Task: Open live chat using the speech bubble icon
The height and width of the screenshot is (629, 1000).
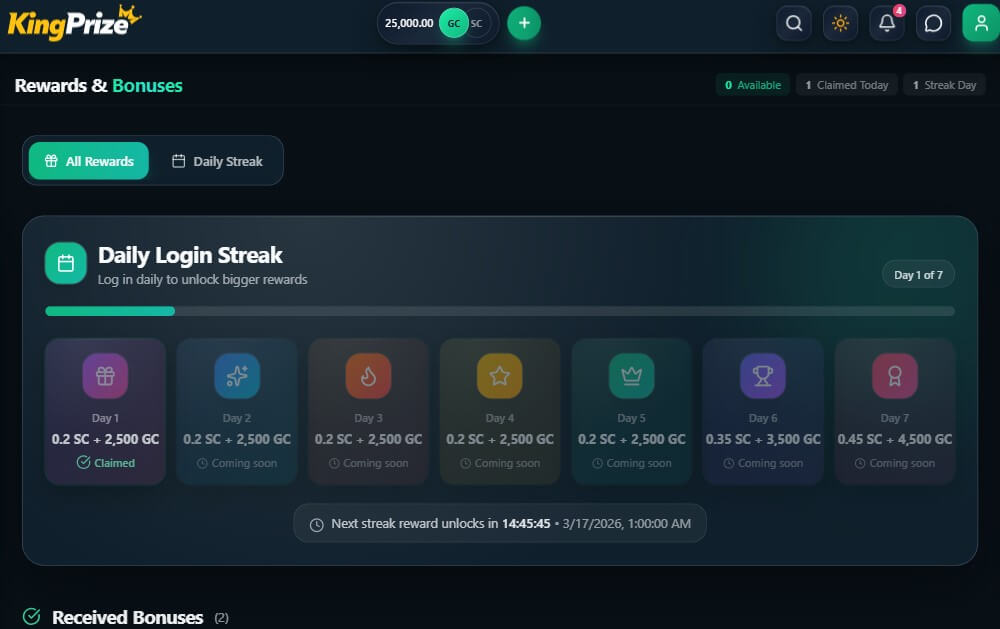Action: (933, 23)
